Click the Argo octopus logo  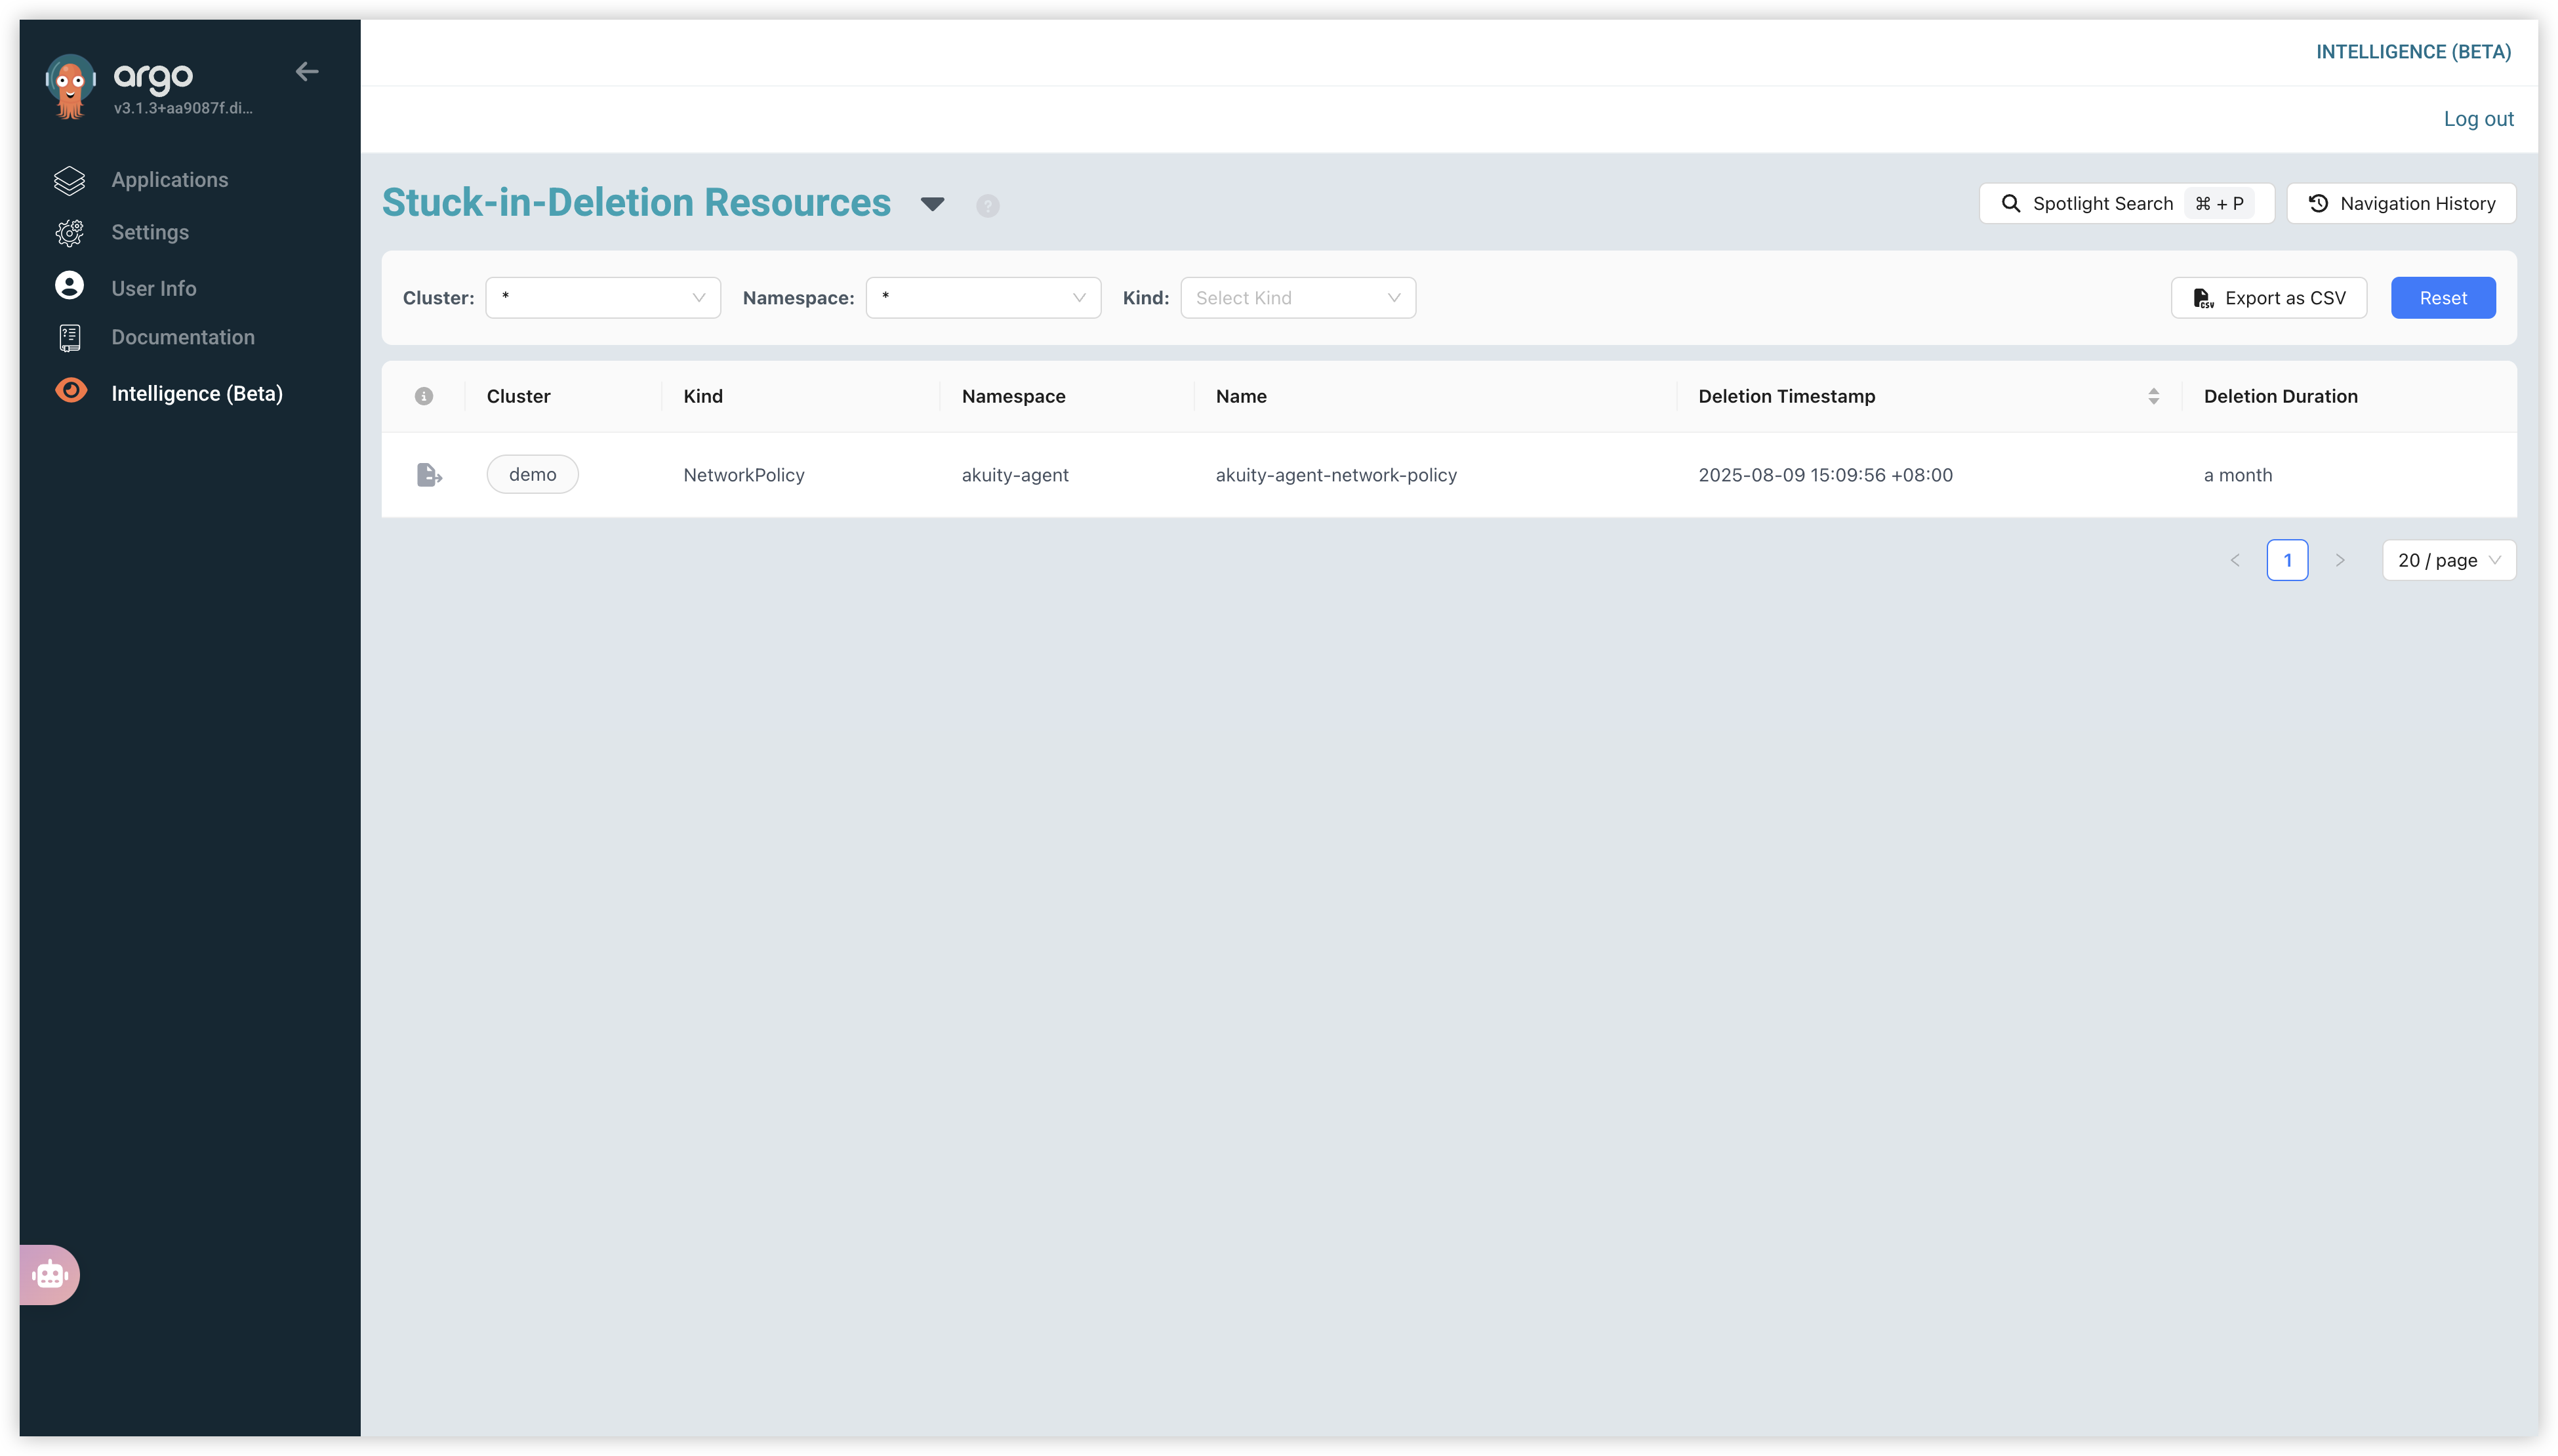click(70, 86)
